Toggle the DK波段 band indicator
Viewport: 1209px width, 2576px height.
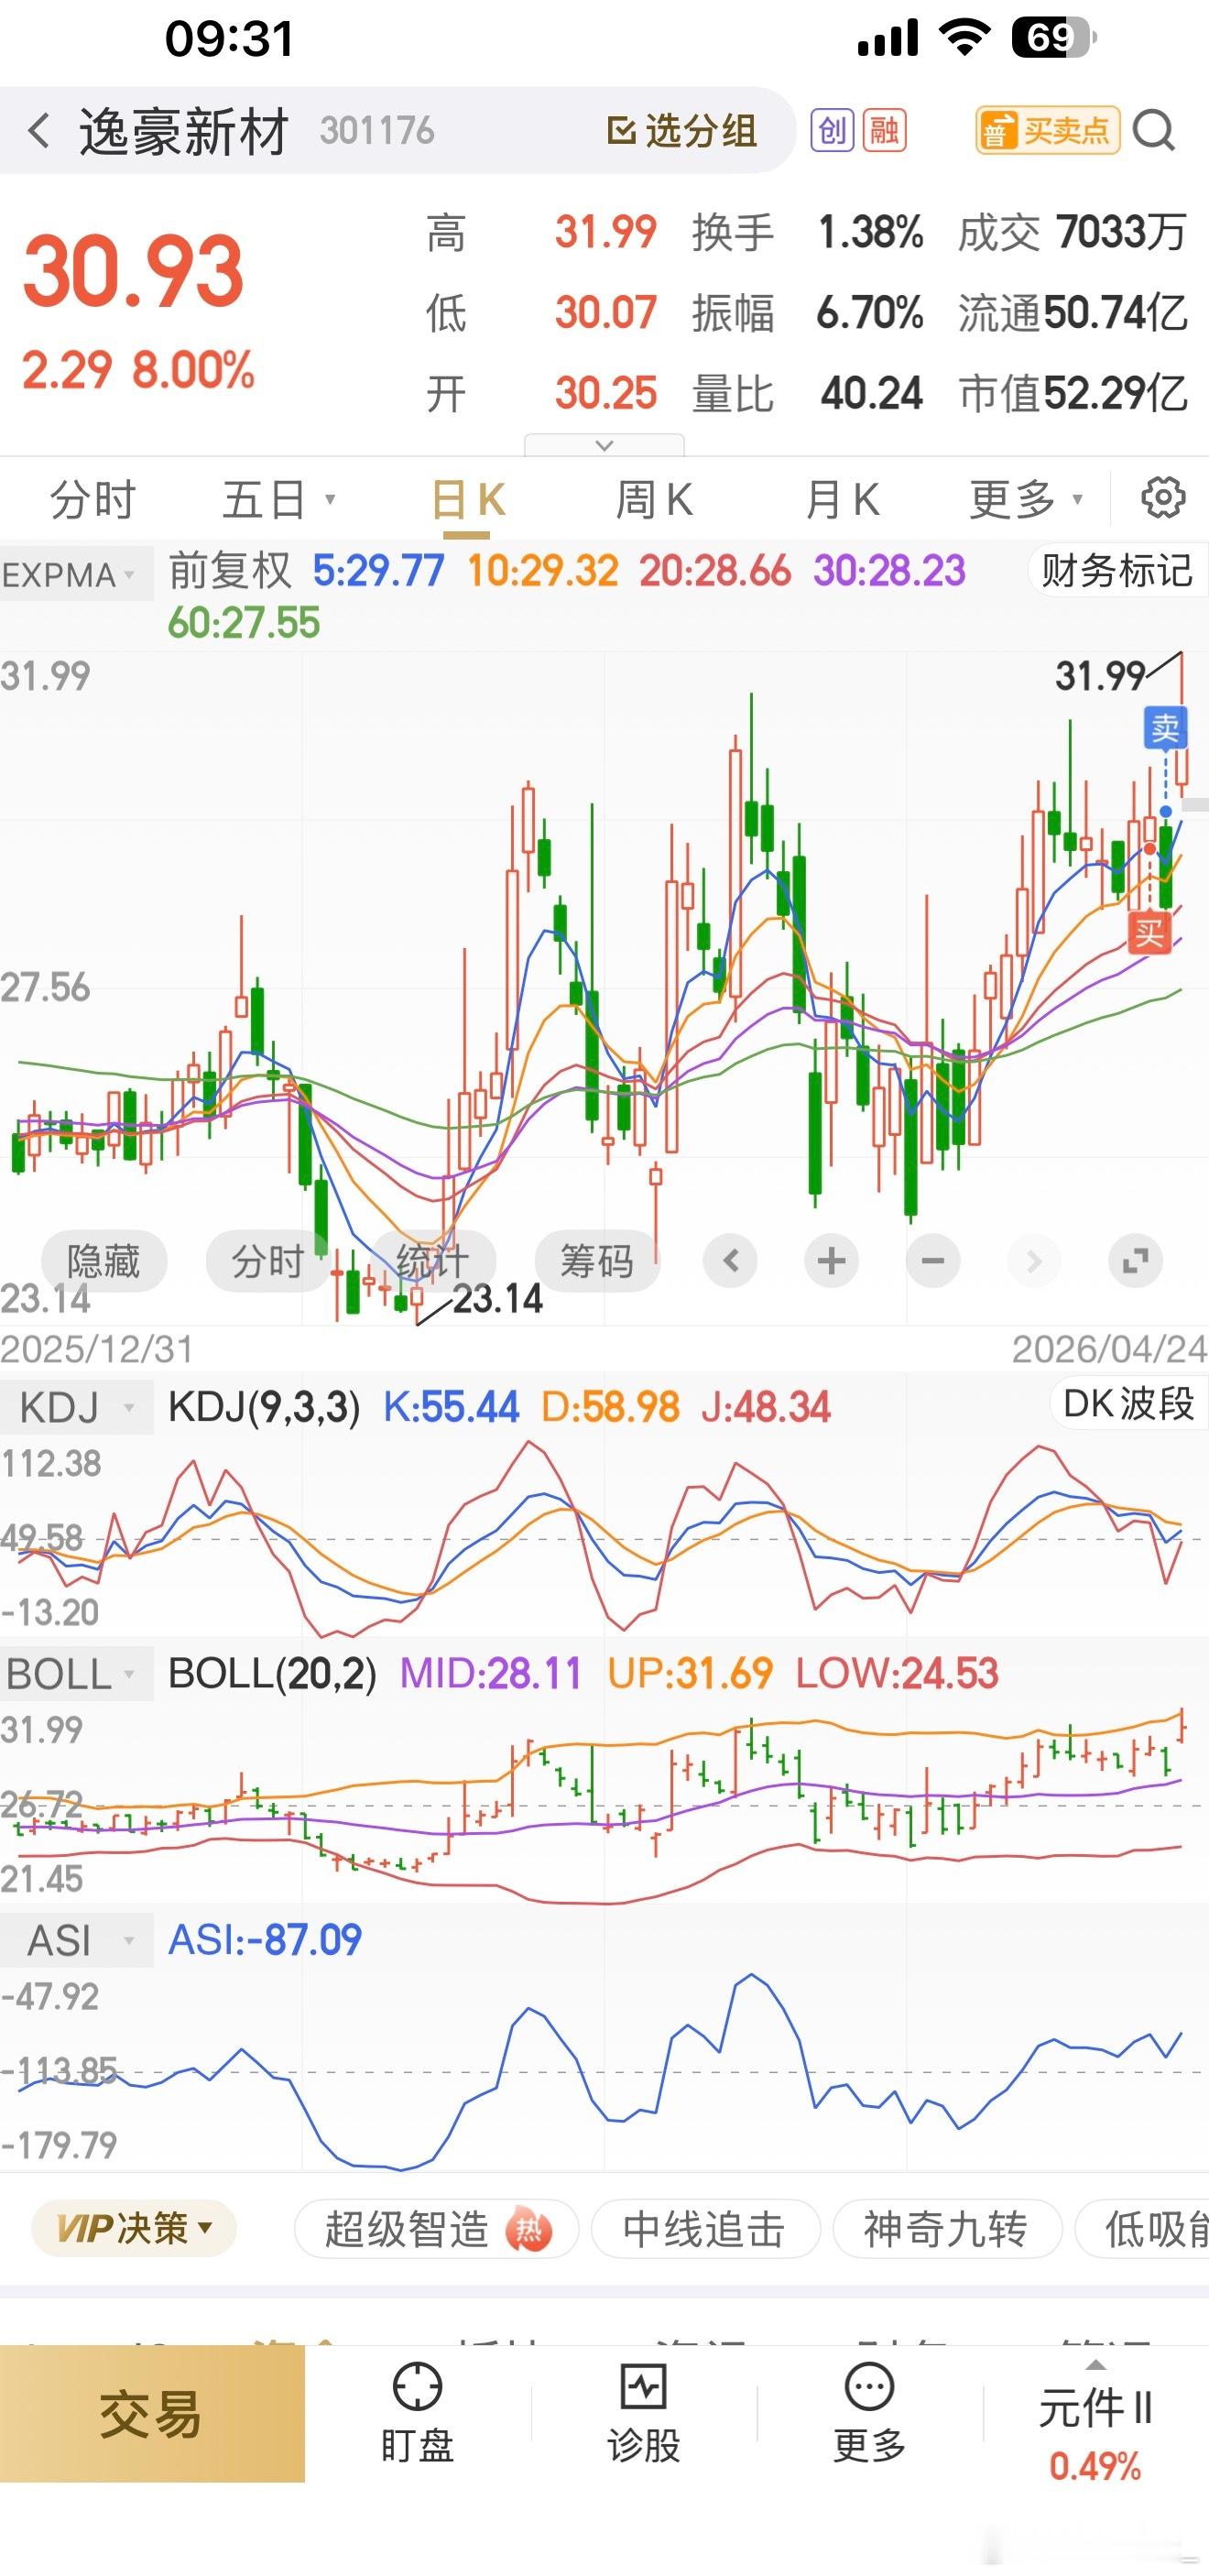[x=1128, y=1404]
